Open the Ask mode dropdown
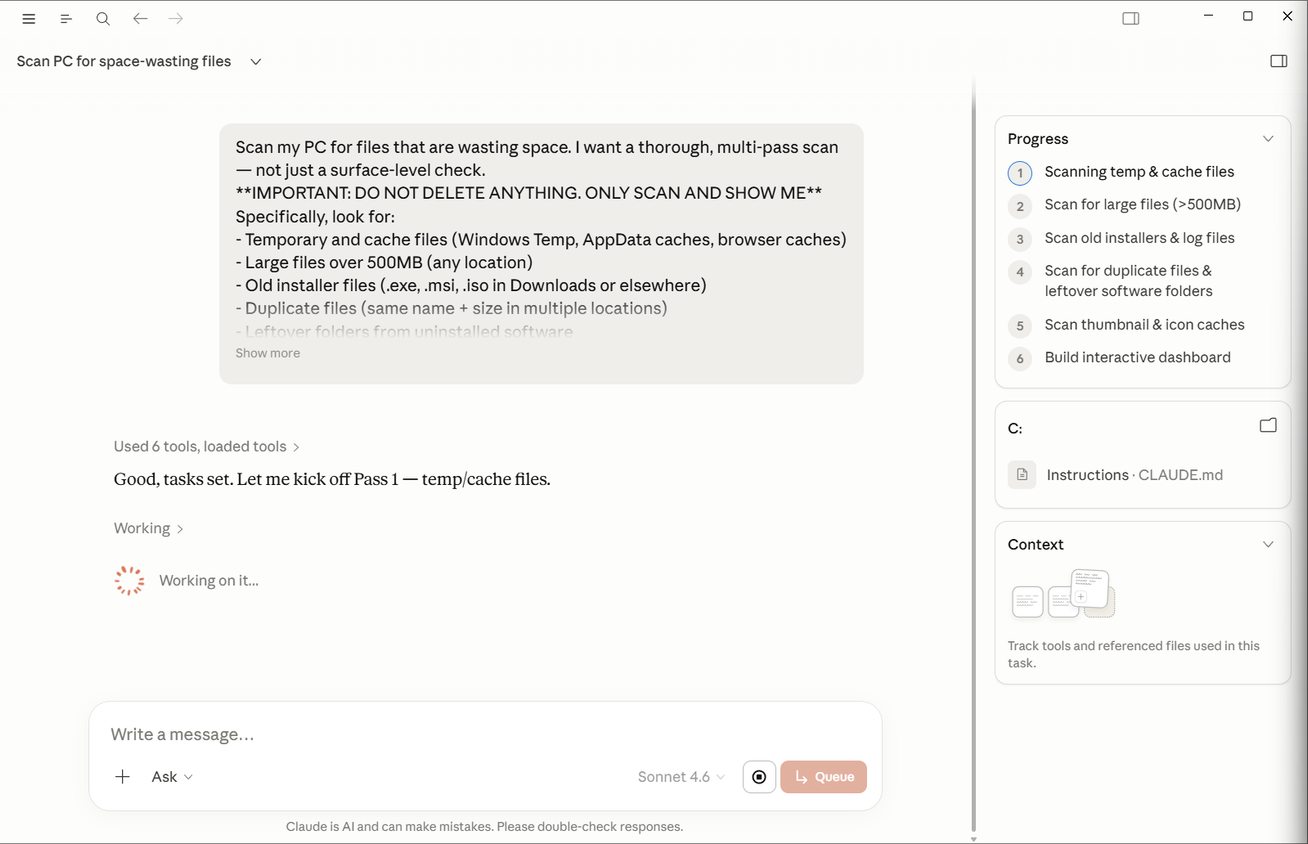 [x=172, y=777]
